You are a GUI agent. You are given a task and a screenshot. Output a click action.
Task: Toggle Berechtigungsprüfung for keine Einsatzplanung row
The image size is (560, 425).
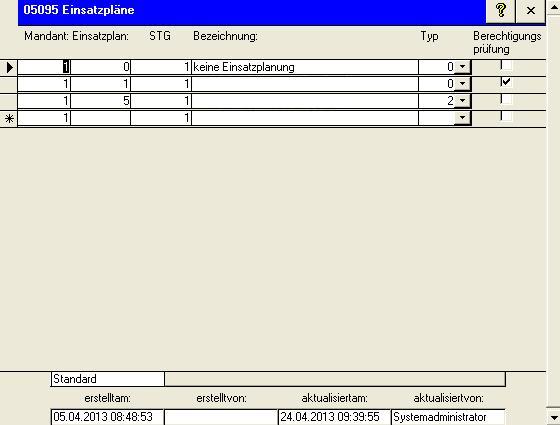[506, 65]
